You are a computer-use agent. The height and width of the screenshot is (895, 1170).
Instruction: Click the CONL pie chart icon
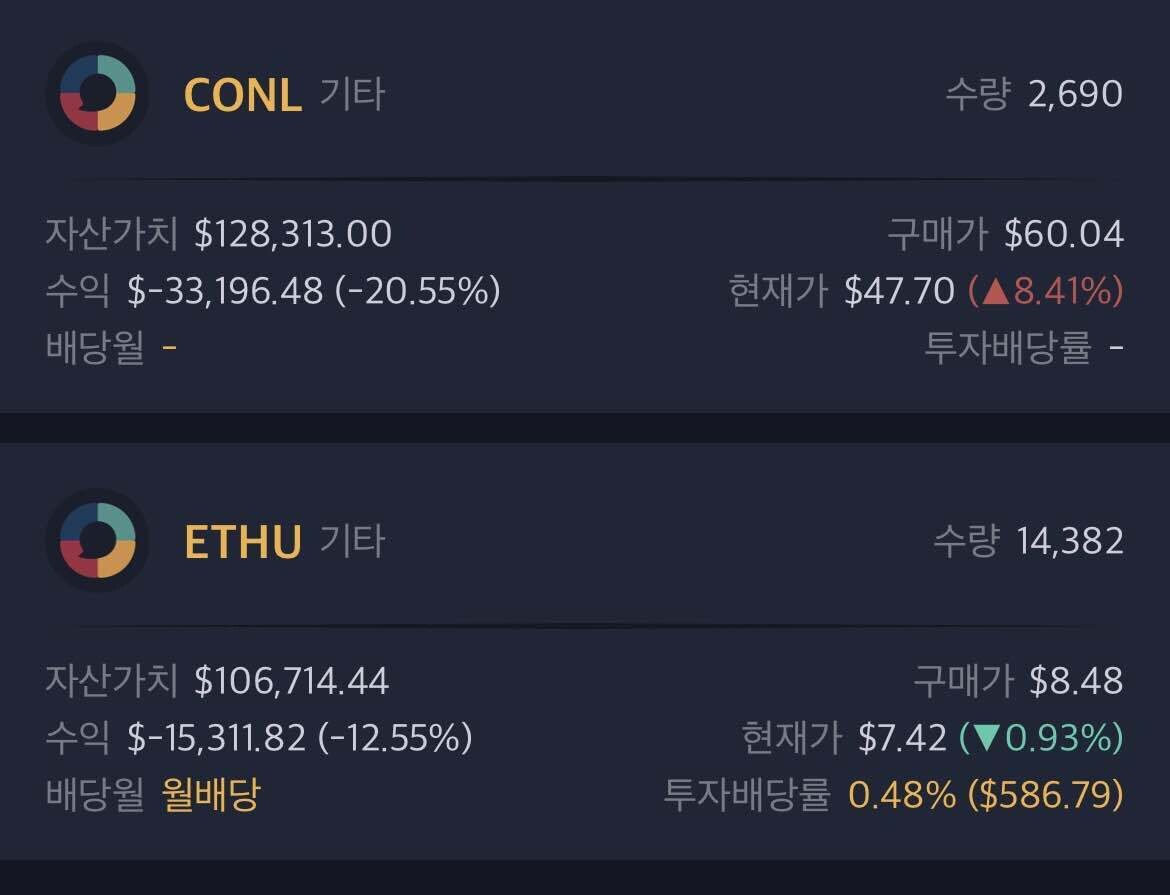(x=96, y=95)
